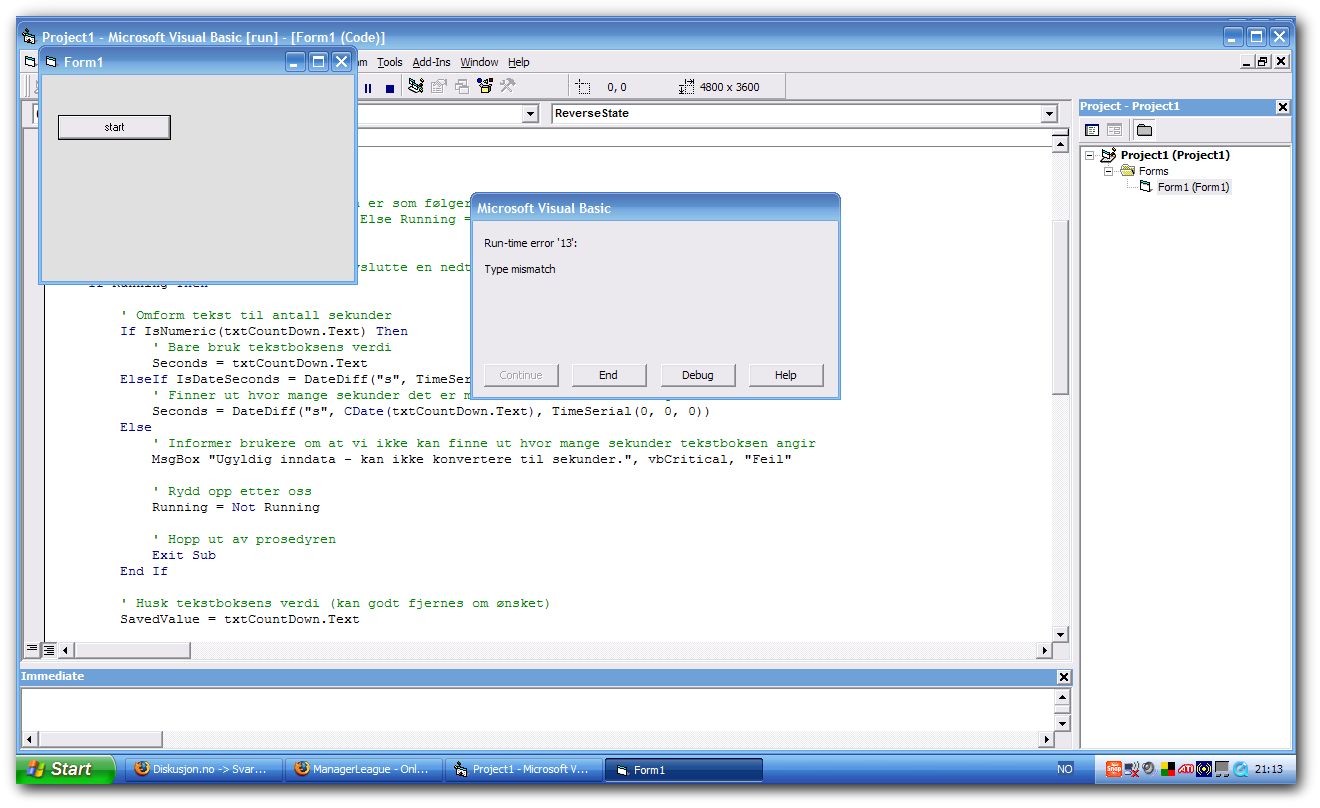Switch to Procedure View
This screenshot has height=808, width=1320.
tap(32, 650)
